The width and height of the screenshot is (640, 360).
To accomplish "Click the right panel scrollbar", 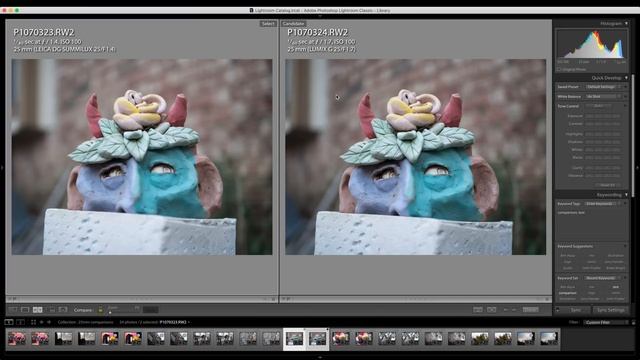I will (x=633, y=137).
